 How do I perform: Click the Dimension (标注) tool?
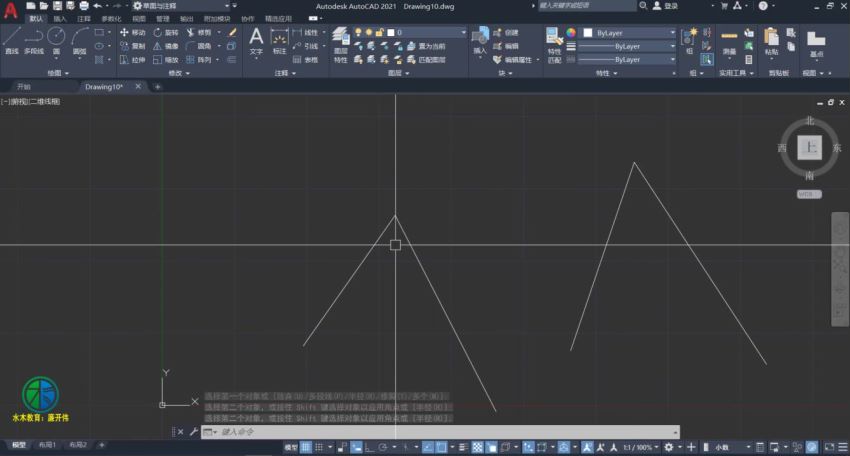coord(279,42)
